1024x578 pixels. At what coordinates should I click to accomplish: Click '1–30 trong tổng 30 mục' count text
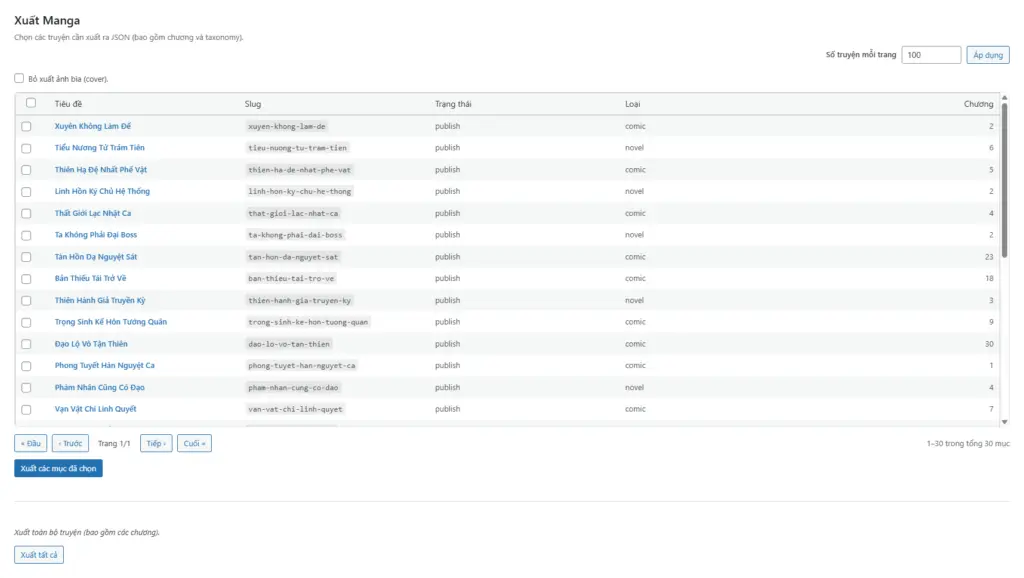tap(968, 443)
